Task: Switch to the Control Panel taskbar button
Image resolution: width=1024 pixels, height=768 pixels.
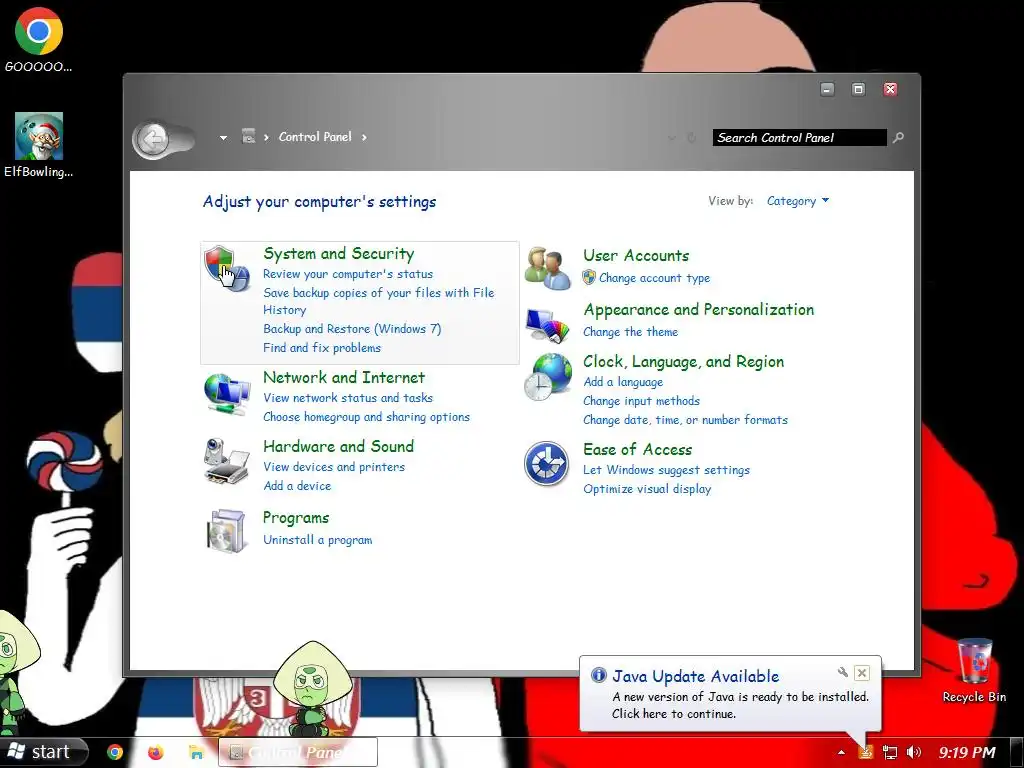Action: [297, 752]
